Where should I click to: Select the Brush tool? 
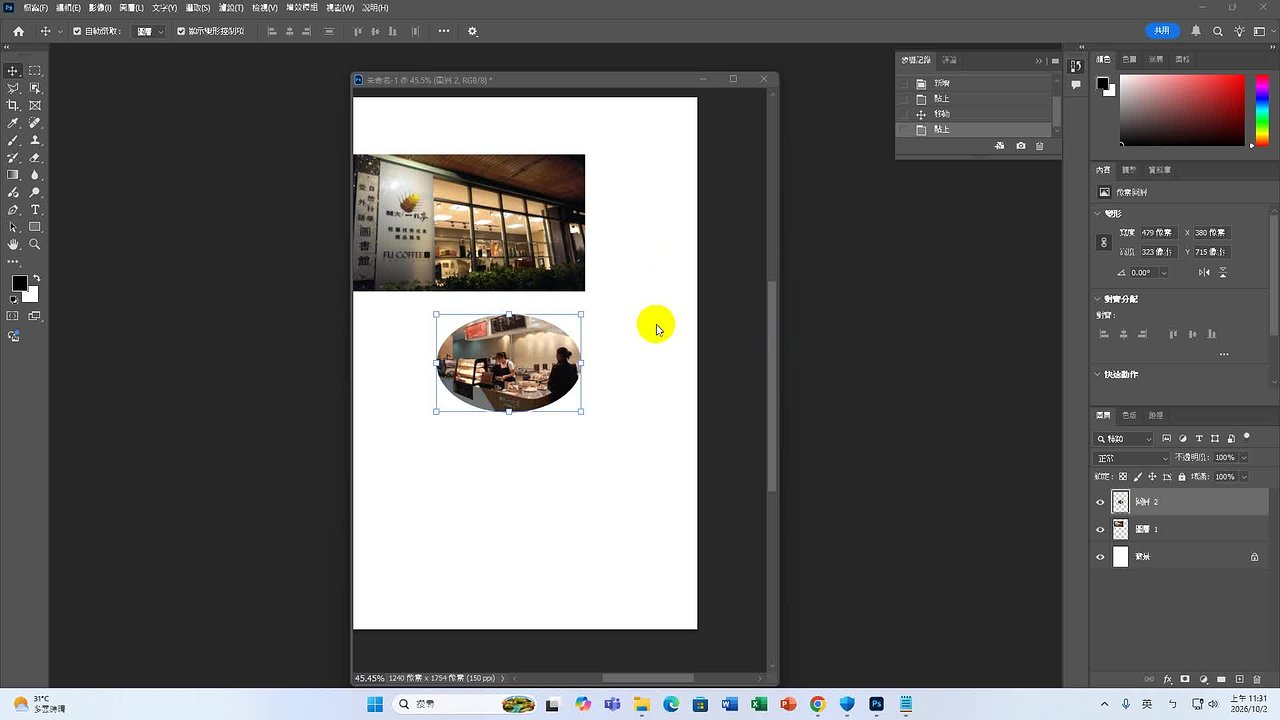click(13, 141)
